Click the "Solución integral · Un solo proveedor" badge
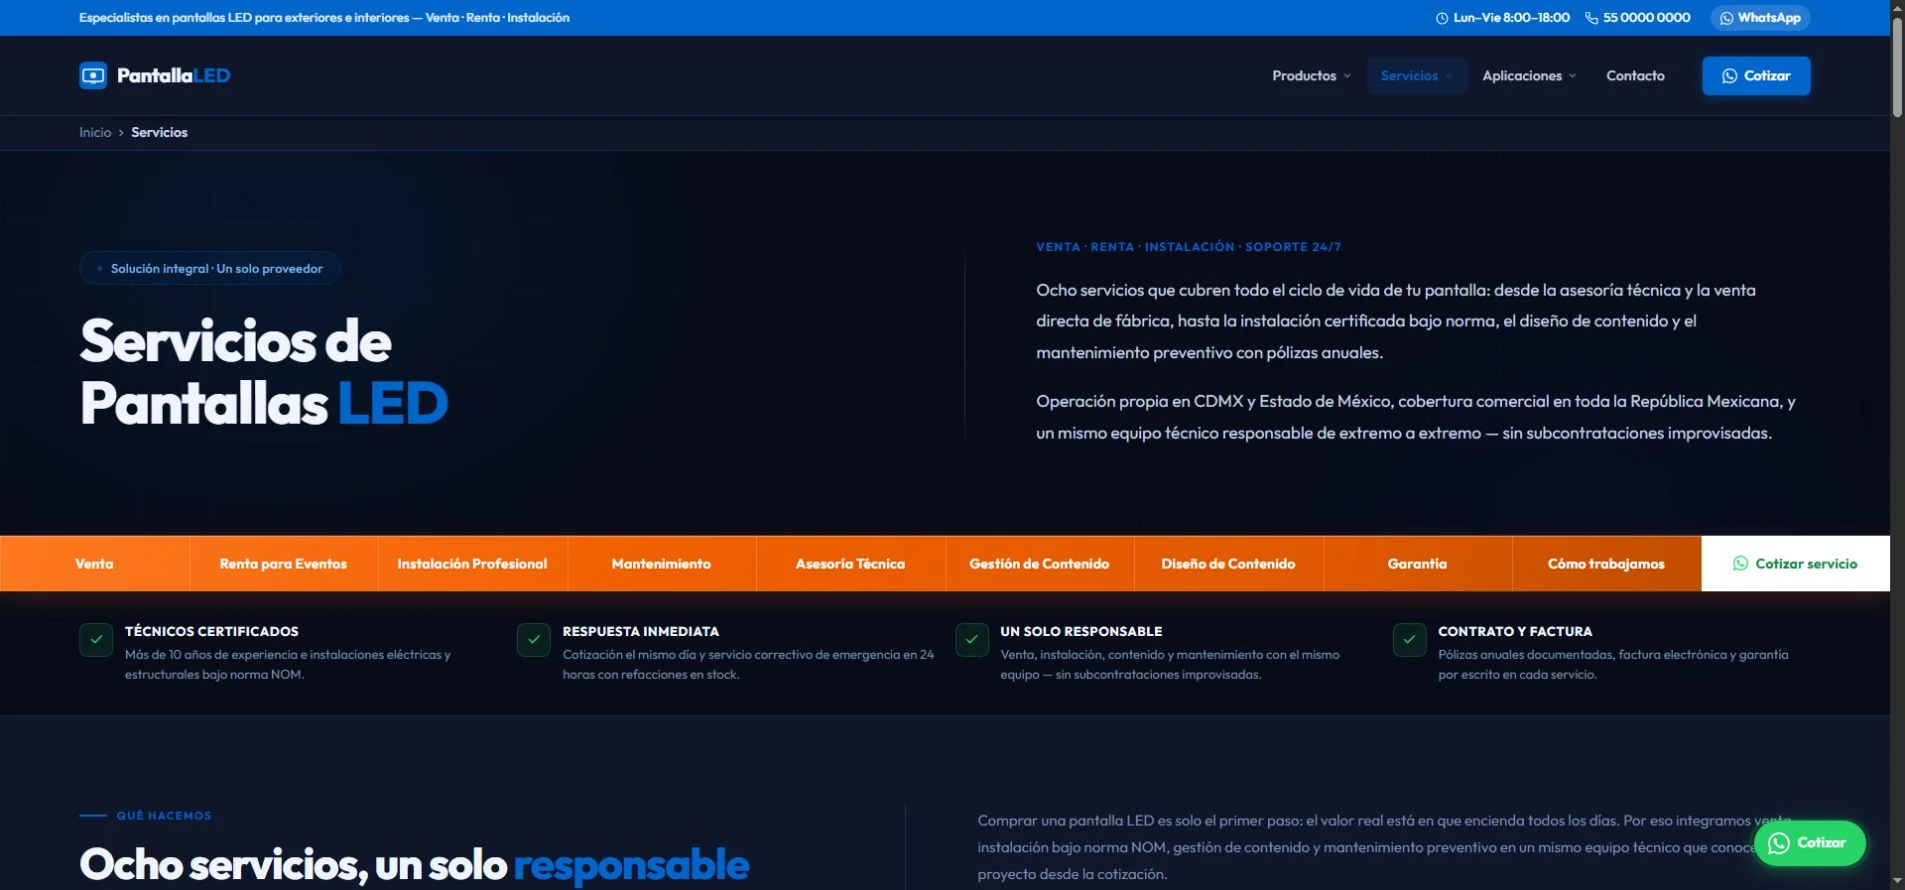 [x=210, y=268]
